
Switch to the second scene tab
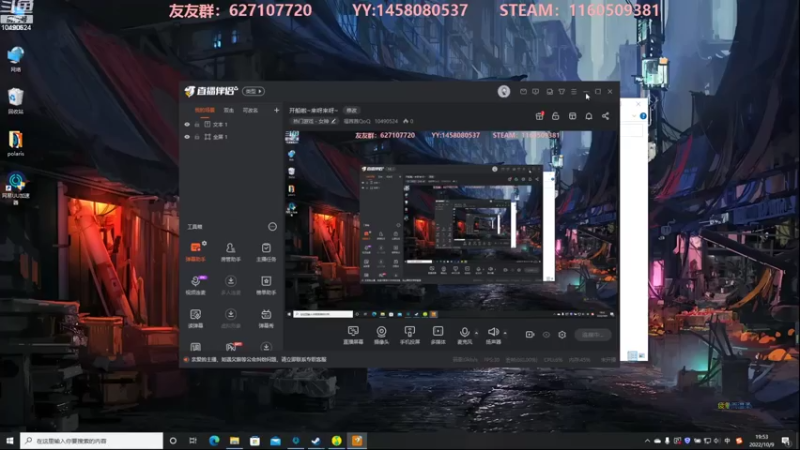(229, 110)
